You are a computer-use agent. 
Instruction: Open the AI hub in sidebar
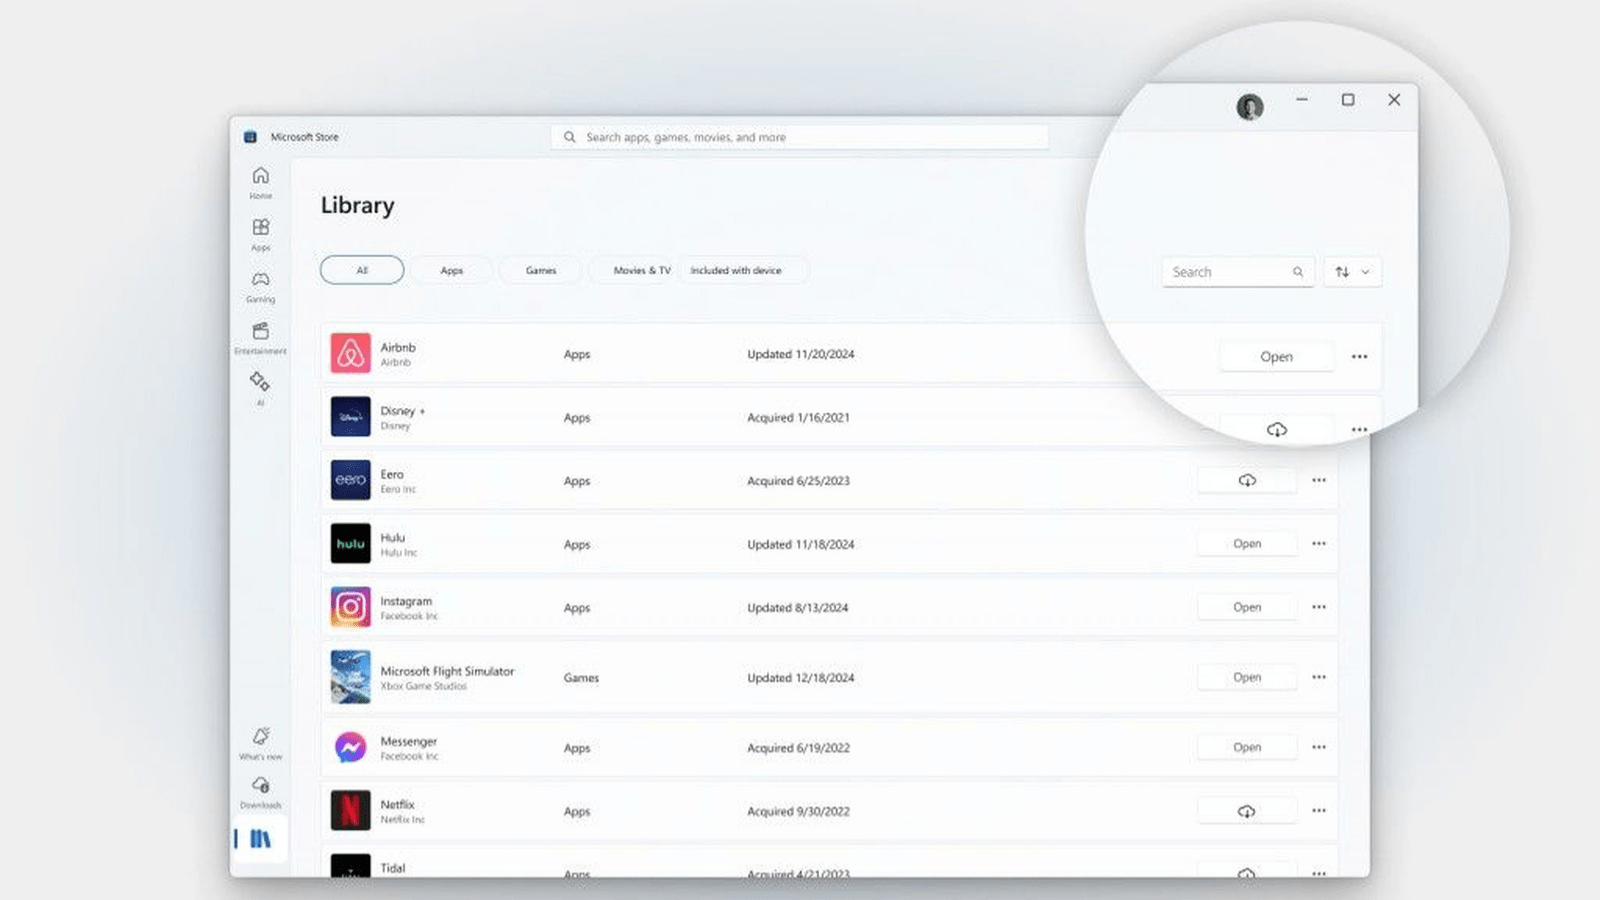pyautogui.click(x=260, y=388)
